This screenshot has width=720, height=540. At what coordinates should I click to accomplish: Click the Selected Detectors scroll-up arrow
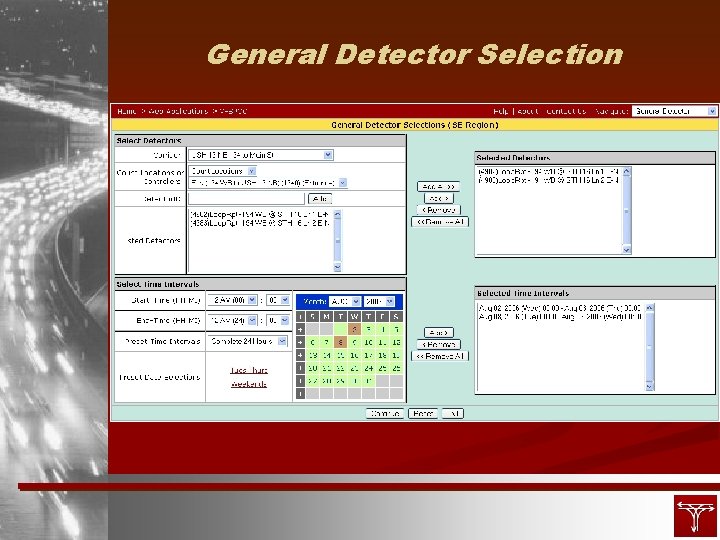(x=627, y=171)
